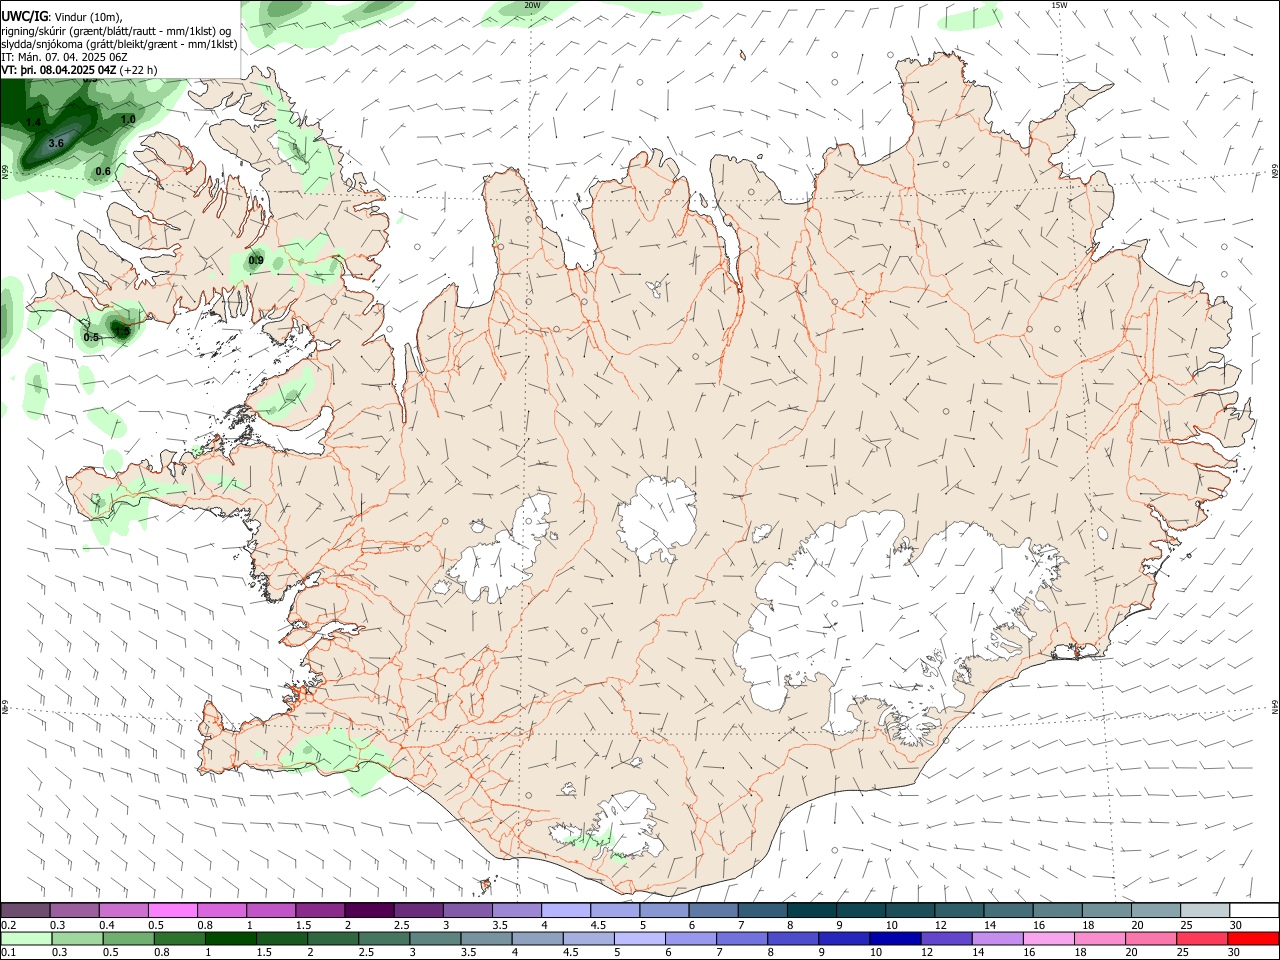
Task: Click the gray-teal 16 swatch in the upper legend row
Action: 1058,911
